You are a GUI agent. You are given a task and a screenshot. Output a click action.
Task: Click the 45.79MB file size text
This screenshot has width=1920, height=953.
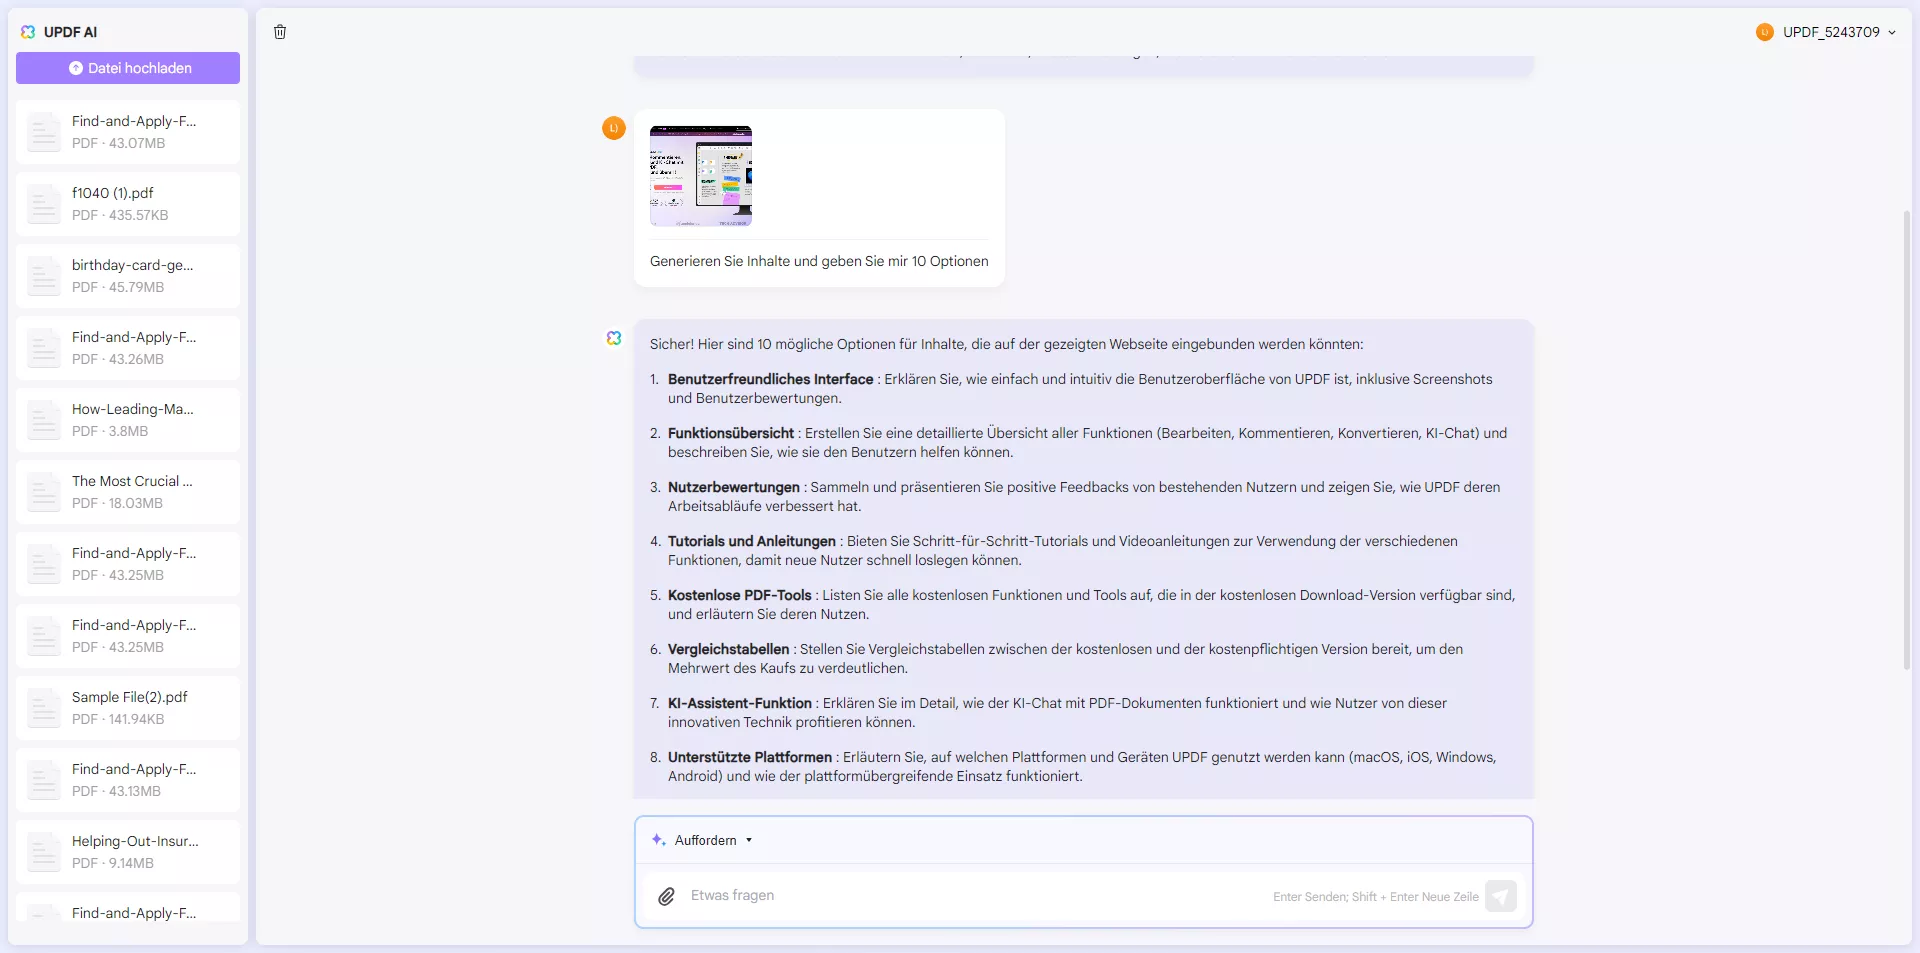[x=137, y=287]
